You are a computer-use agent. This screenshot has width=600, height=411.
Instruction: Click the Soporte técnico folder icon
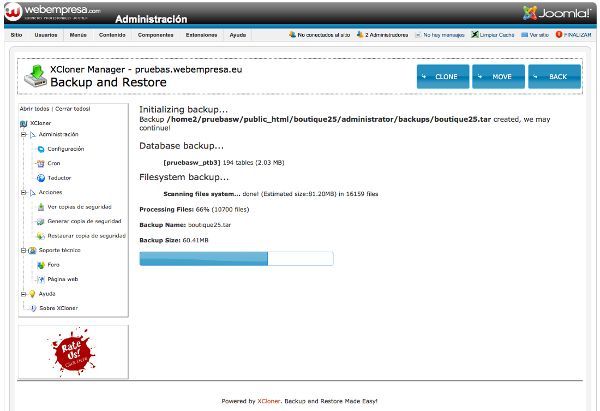tap(33, 250)
